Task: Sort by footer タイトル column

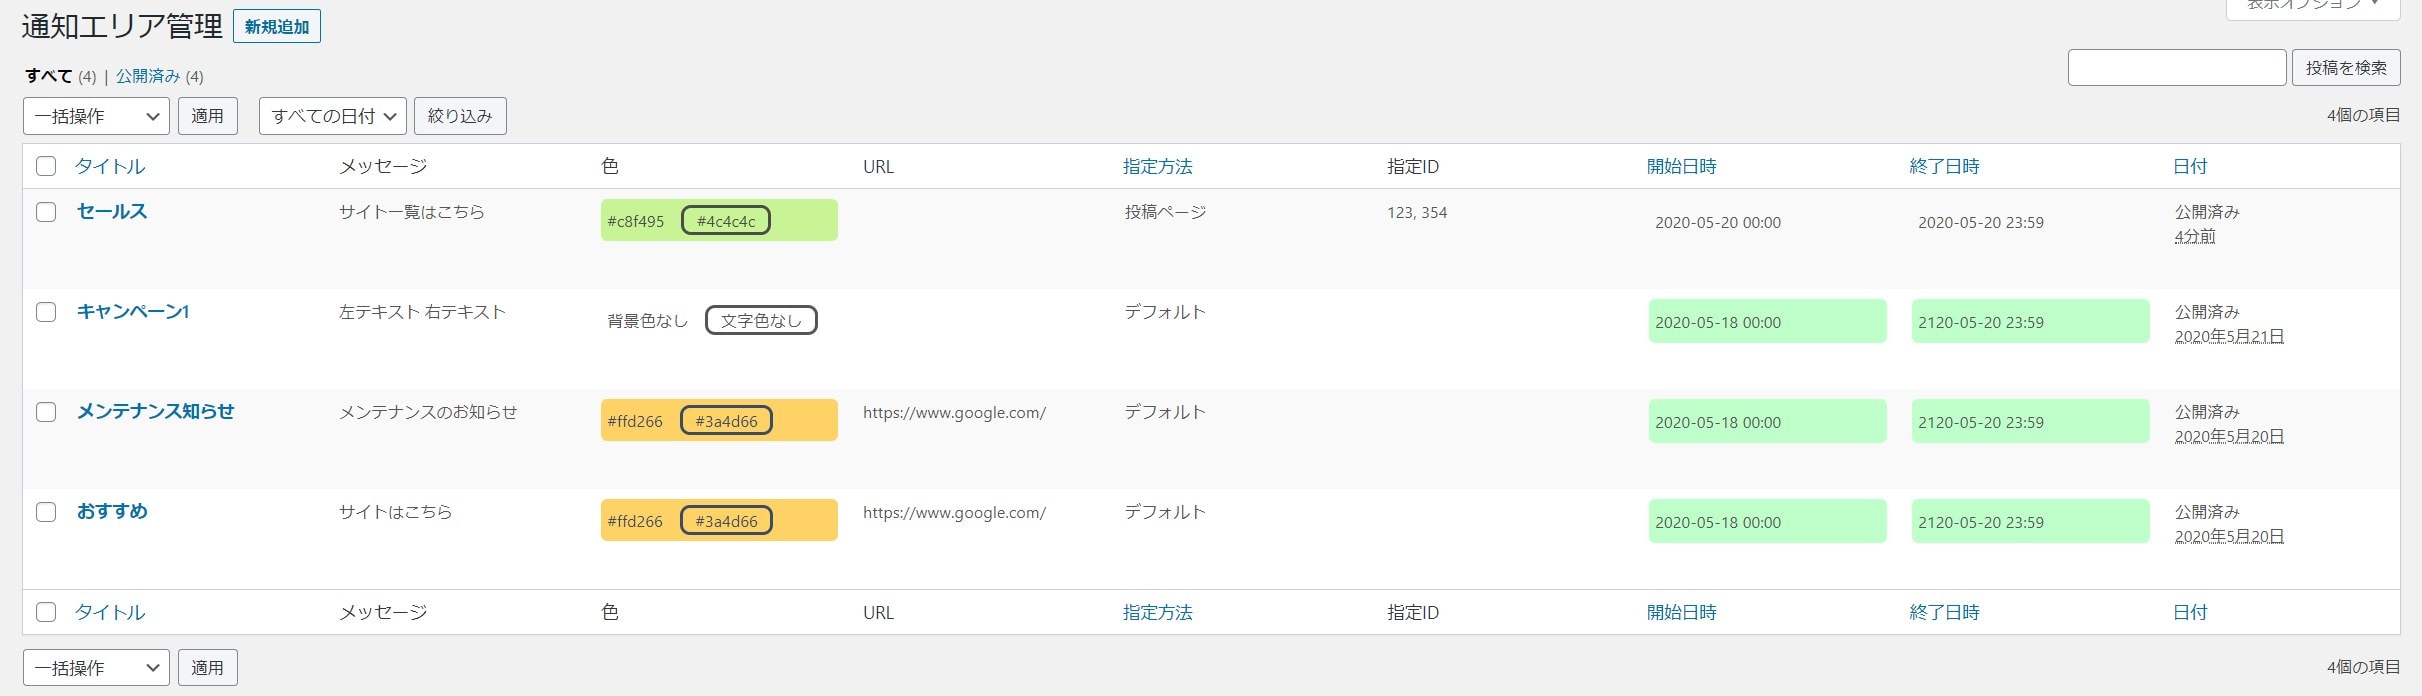Action: pos(110,612)
